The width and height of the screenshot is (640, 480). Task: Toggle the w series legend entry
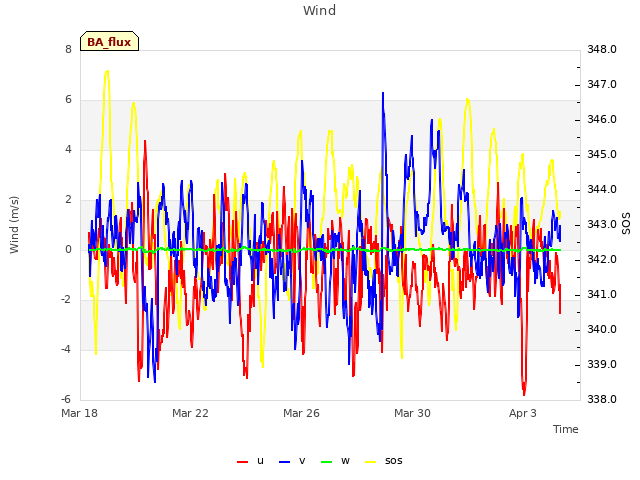tap(336, 461)
